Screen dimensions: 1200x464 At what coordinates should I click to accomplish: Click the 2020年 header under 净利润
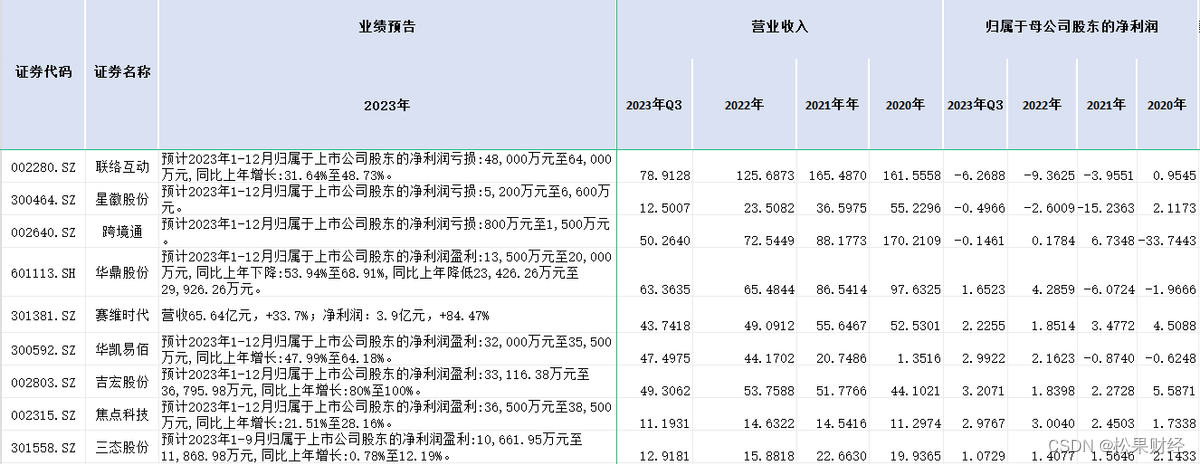coord(1167,104)
